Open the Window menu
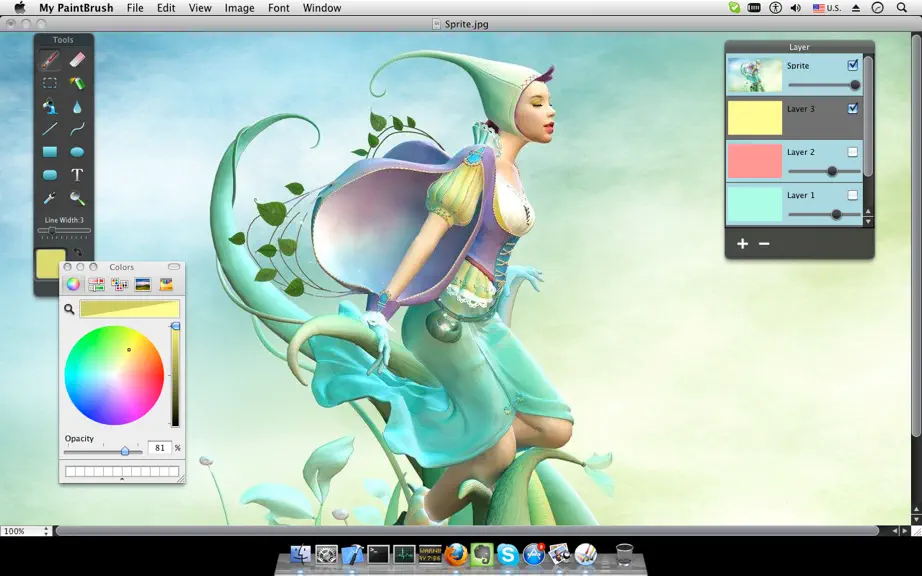This screenshot has width=922, height=576. click(x=322, y=8)
